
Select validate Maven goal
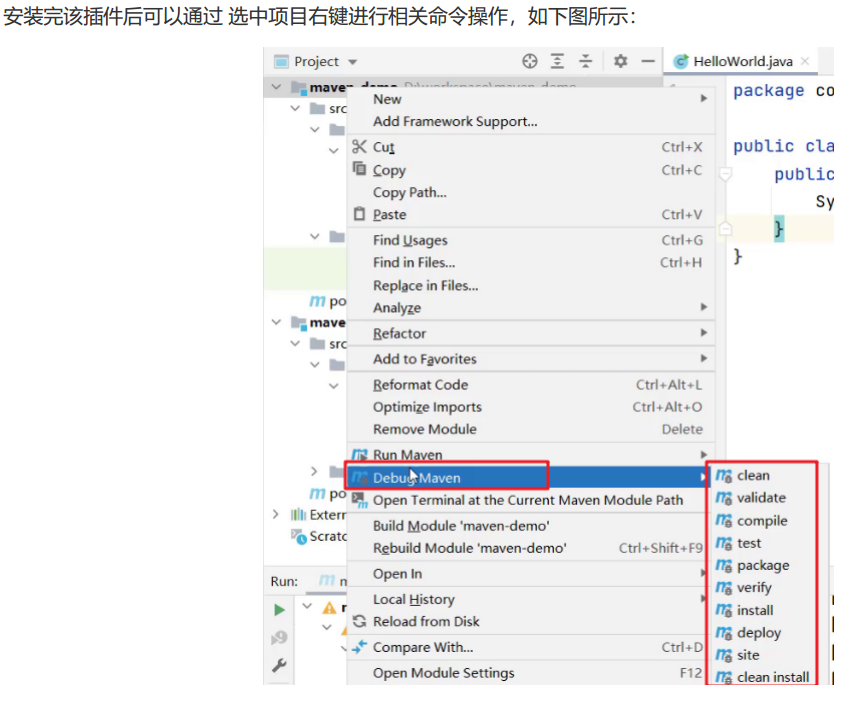(762, 498)
